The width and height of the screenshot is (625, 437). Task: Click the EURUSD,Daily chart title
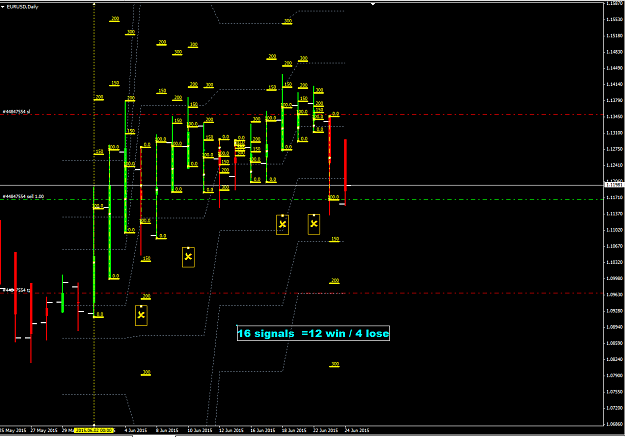pos(23,7)
